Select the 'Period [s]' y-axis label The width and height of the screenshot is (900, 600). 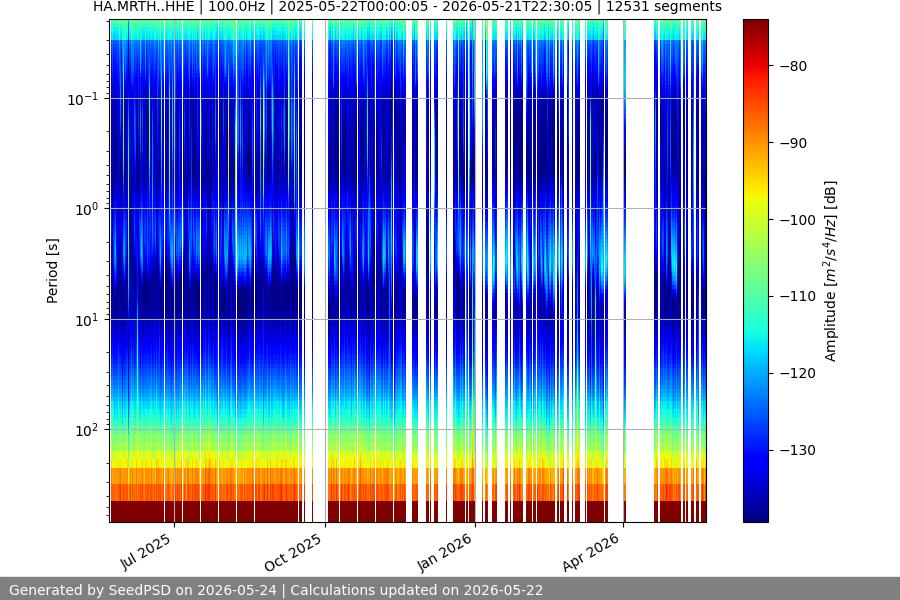pyautogui.click(x=52, y=271)
